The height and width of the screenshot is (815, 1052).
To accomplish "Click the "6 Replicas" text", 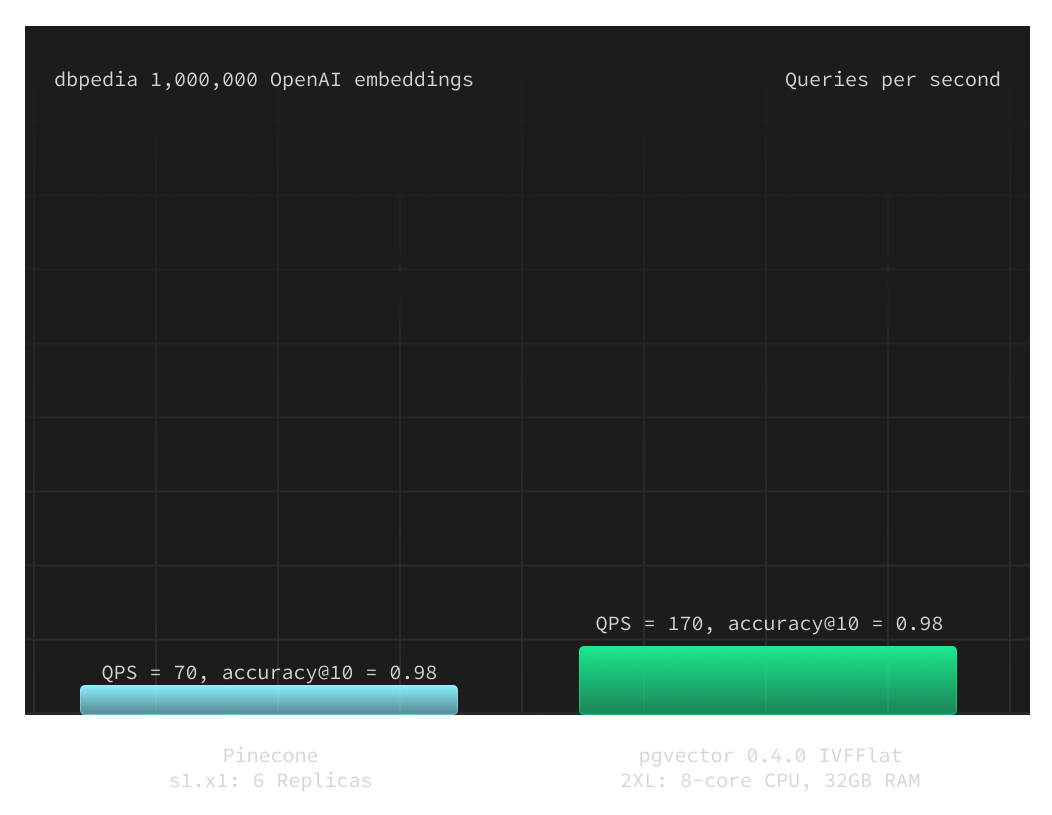I will tap(311, 781).
